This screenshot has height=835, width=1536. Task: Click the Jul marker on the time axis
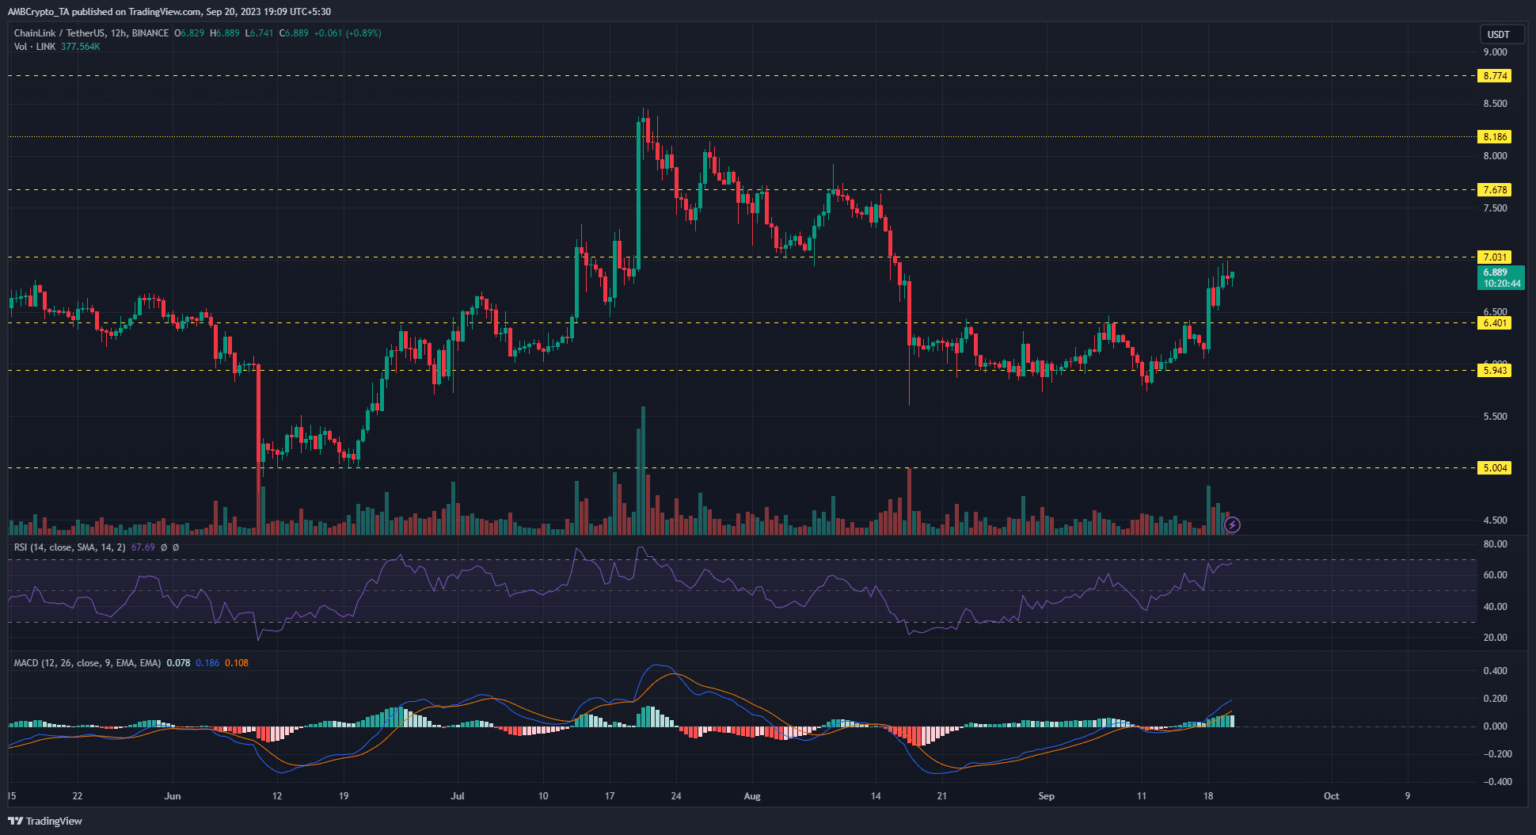click(x=458, y=797)
